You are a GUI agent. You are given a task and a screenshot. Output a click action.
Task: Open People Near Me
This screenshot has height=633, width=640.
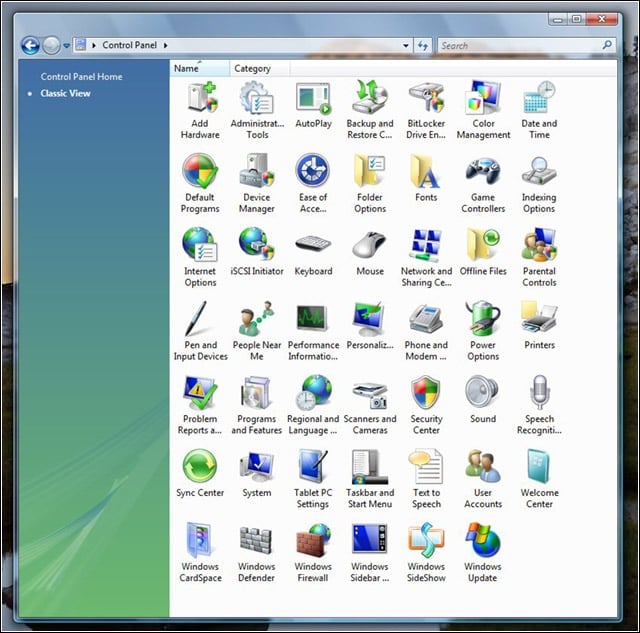[x=257, y=331]
